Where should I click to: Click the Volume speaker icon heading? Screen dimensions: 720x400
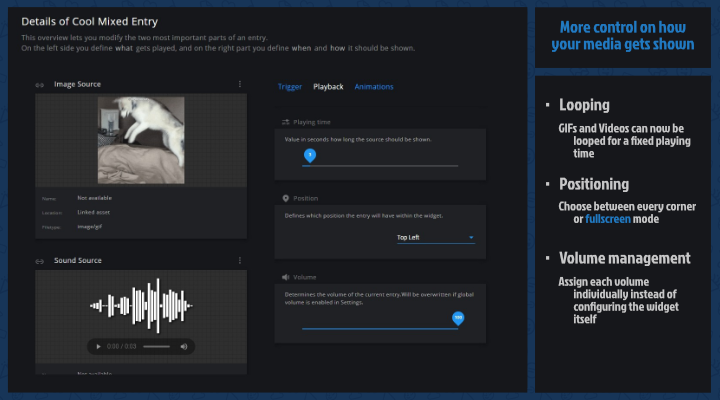(x=286, y=277)
